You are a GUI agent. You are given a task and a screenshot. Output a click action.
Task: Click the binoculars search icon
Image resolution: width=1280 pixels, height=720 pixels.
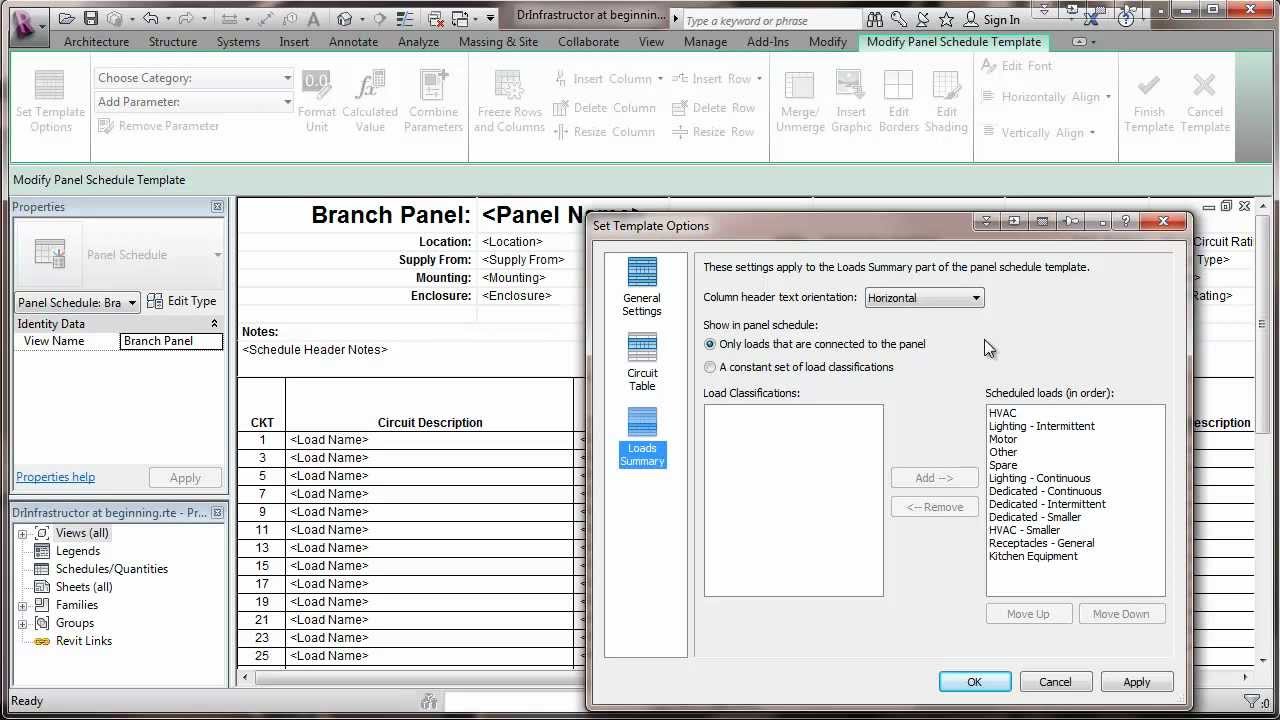click(875, 19)
